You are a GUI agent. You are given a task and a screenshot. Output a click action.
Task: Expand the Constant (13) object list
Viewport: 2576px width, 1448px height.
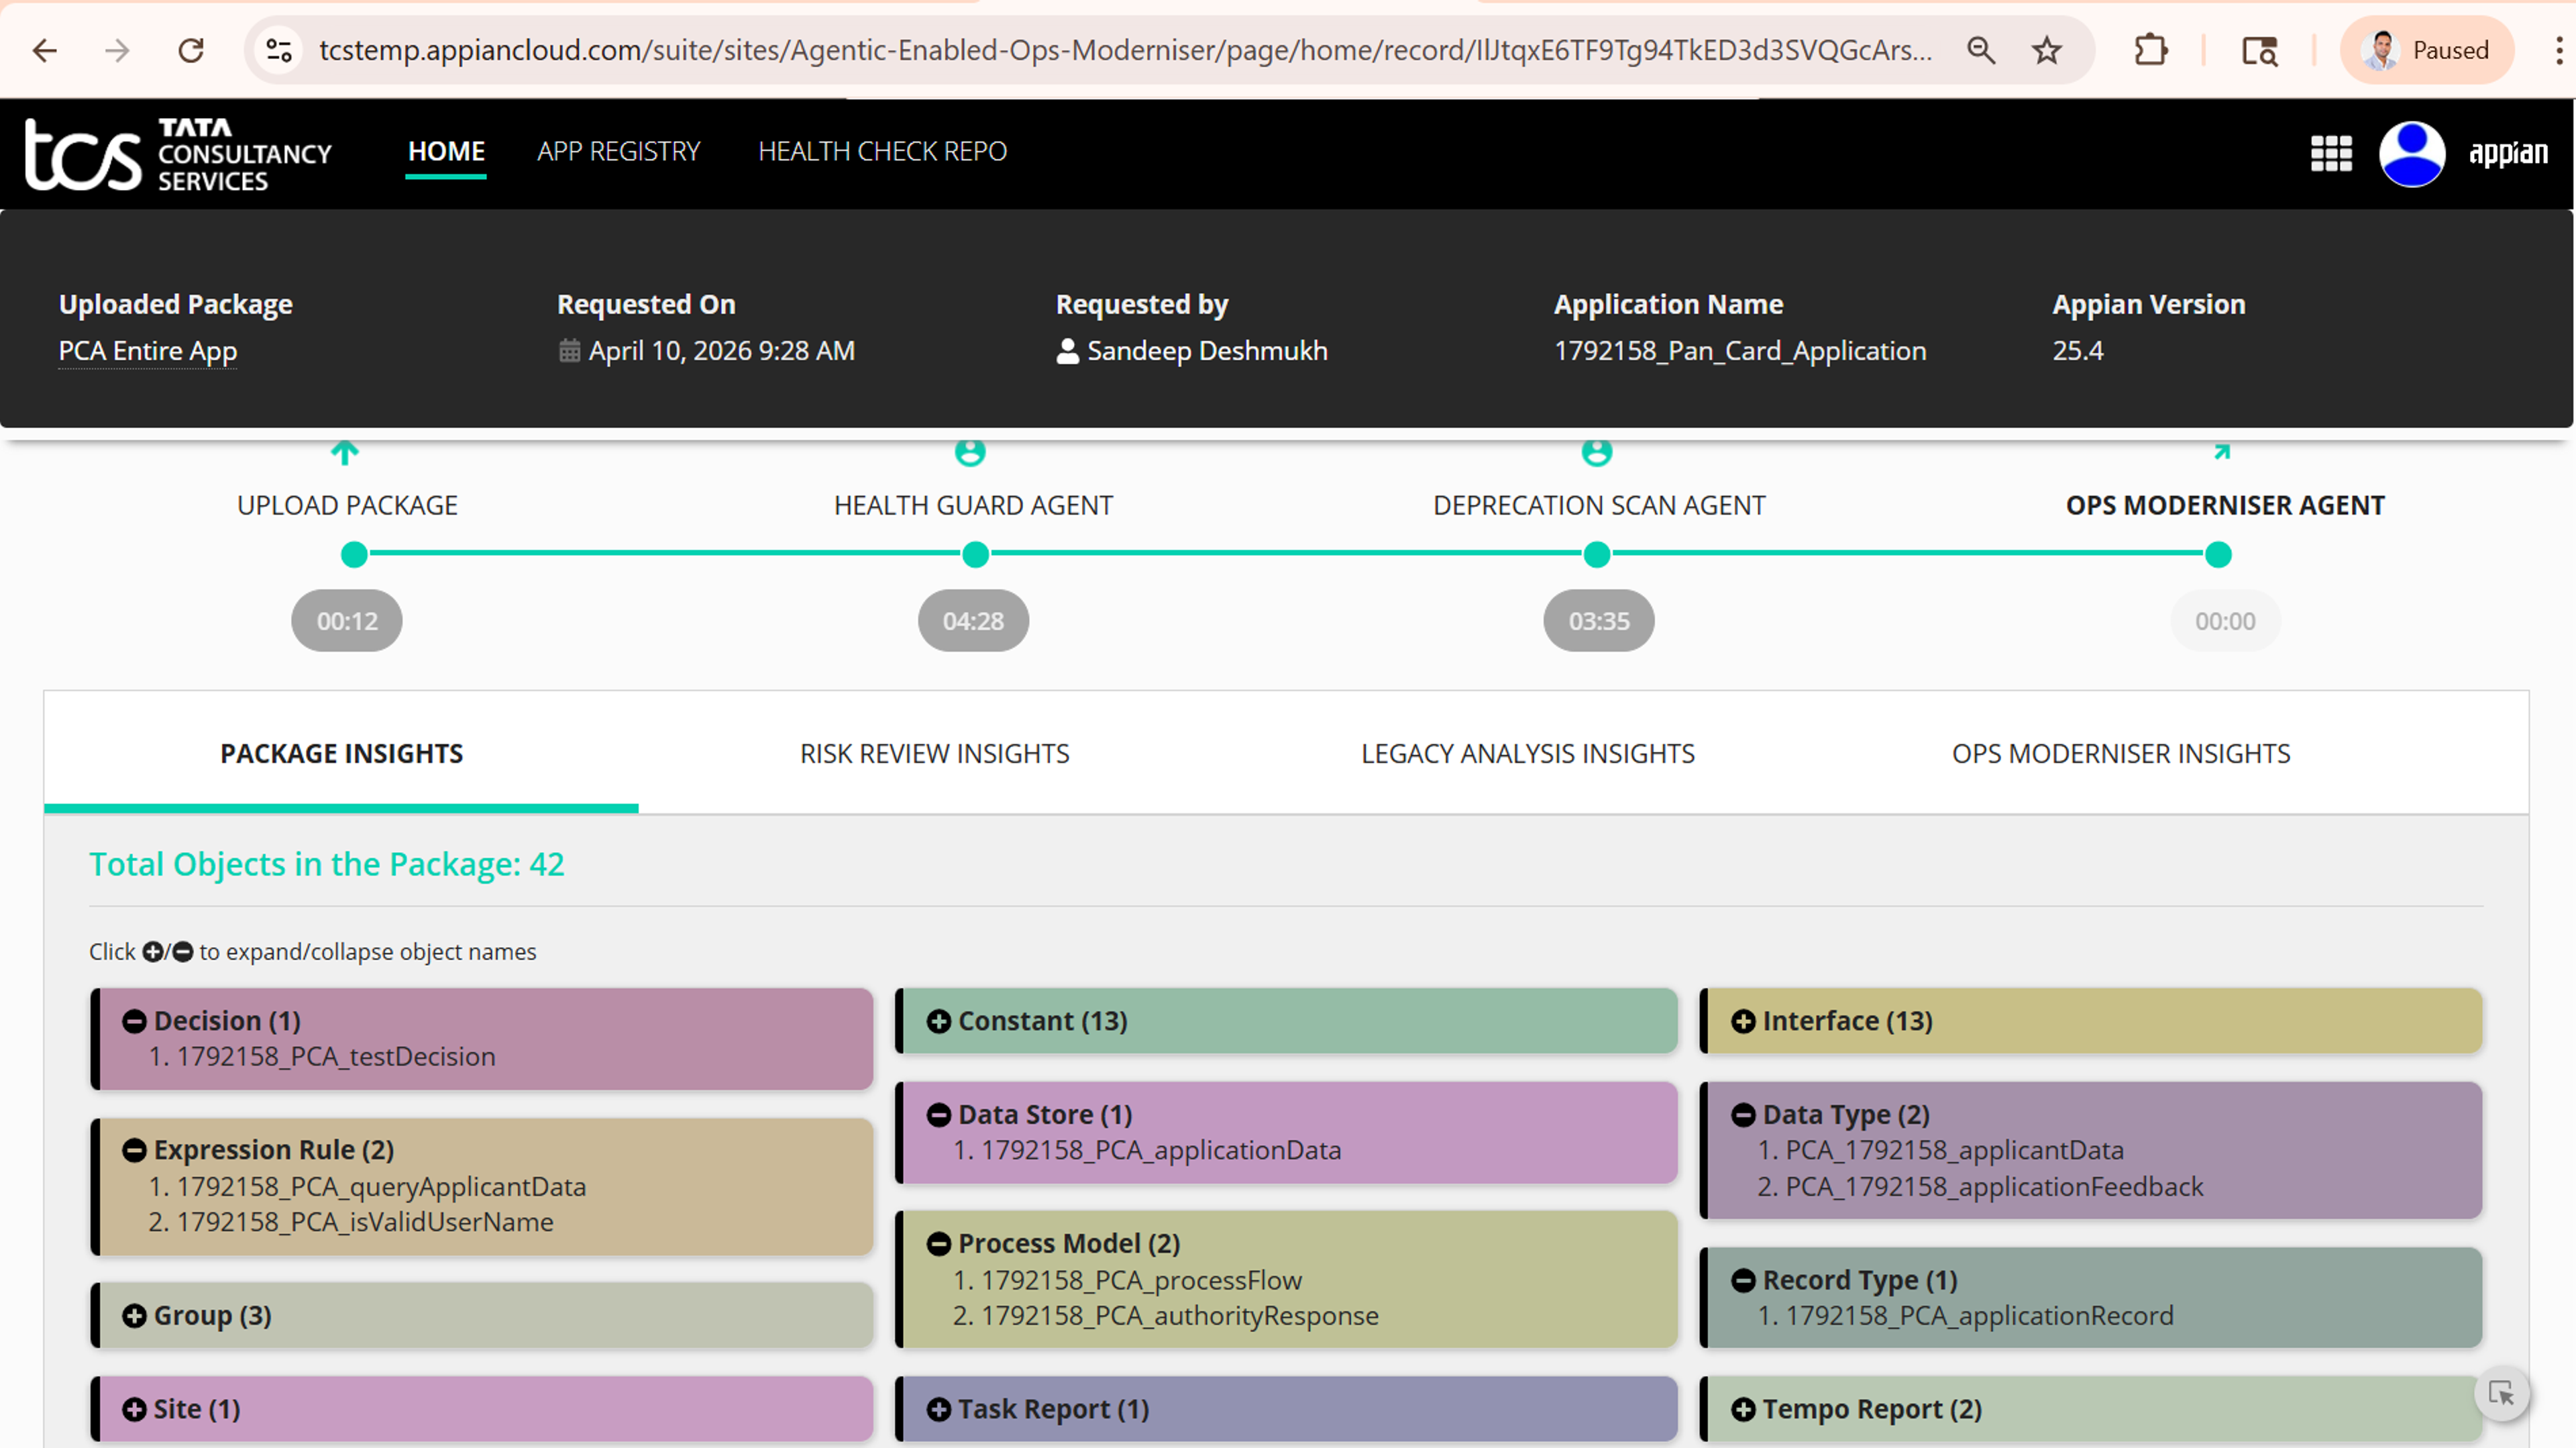(x=939, y=1021)
